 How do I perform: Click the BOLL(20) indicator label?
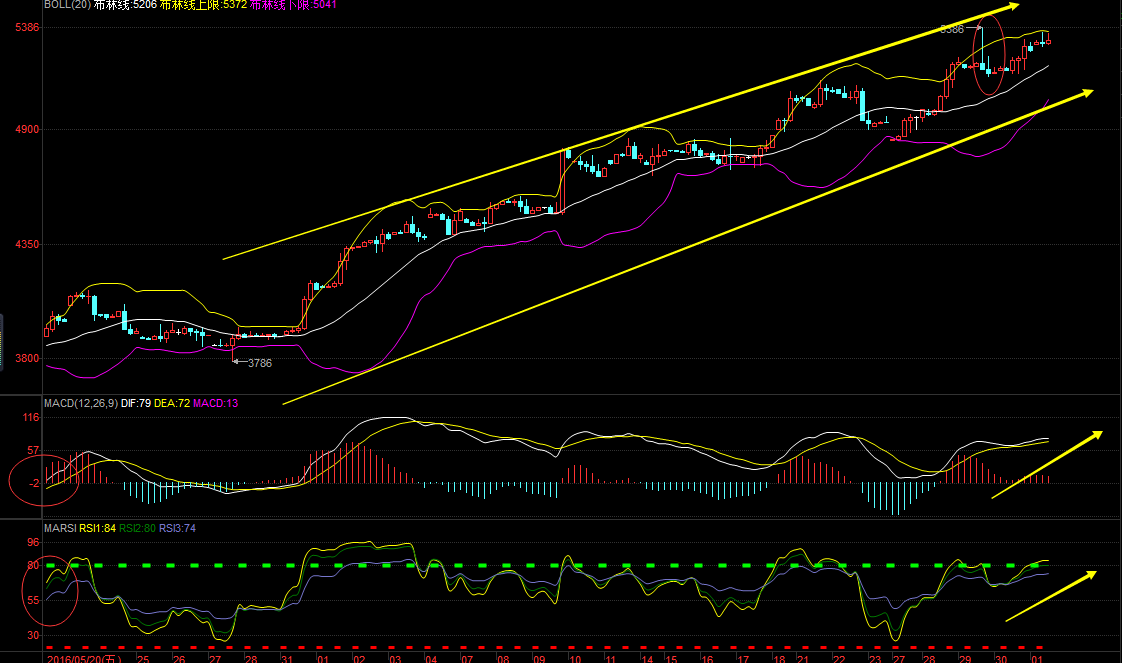66,5
